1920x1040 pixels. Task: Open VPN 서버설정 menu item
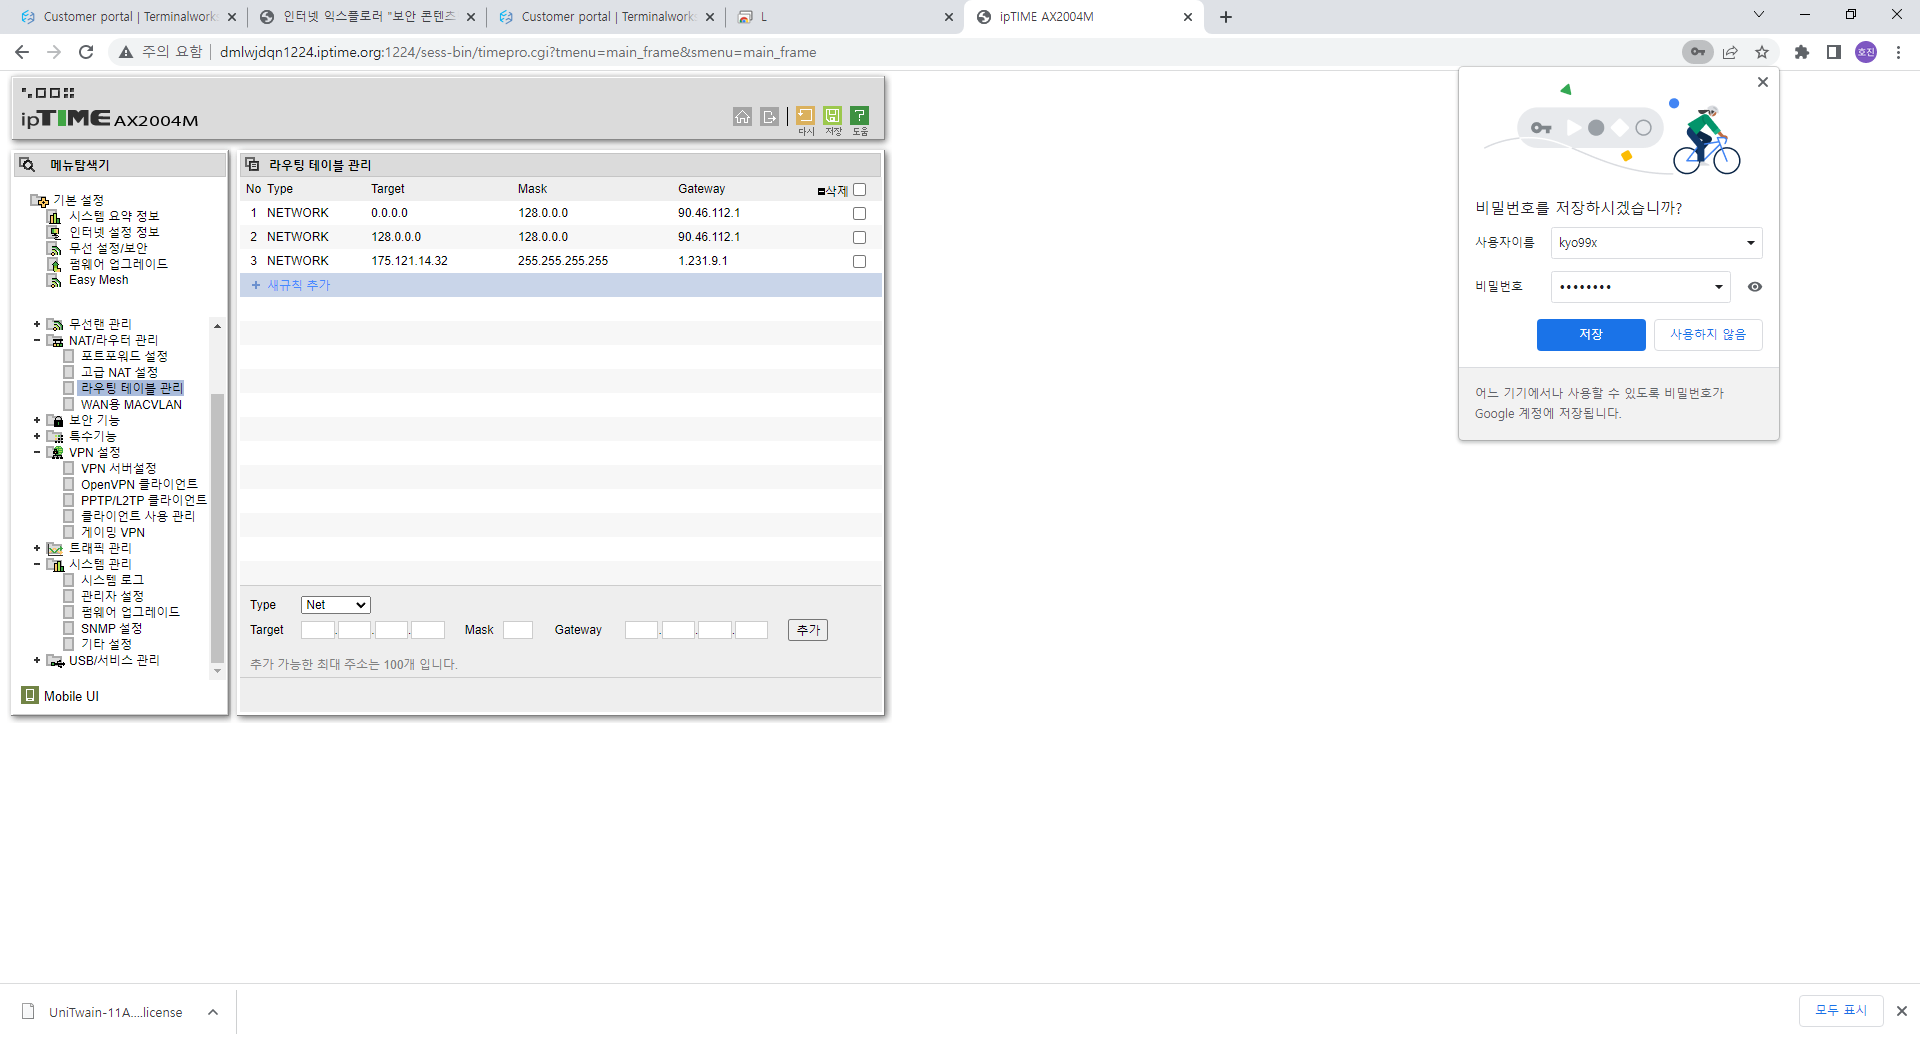(x=118, y=468)
